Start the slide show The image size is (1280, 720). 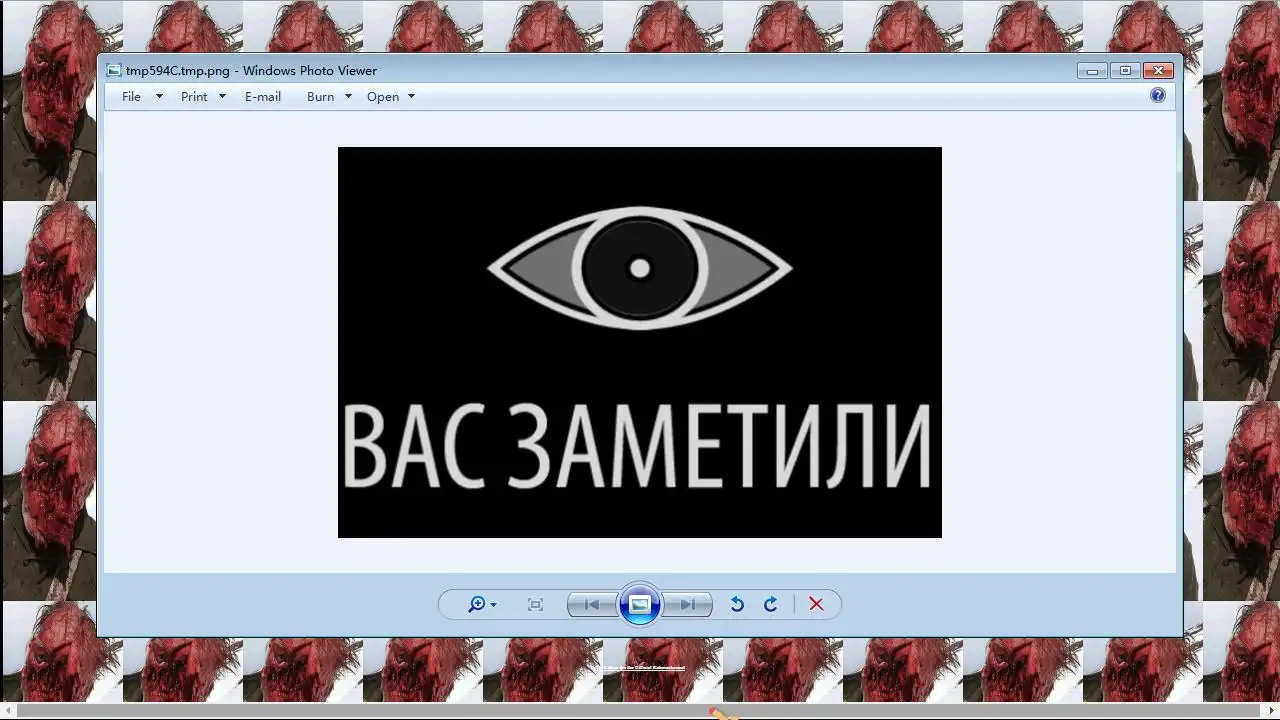[640, 604]
